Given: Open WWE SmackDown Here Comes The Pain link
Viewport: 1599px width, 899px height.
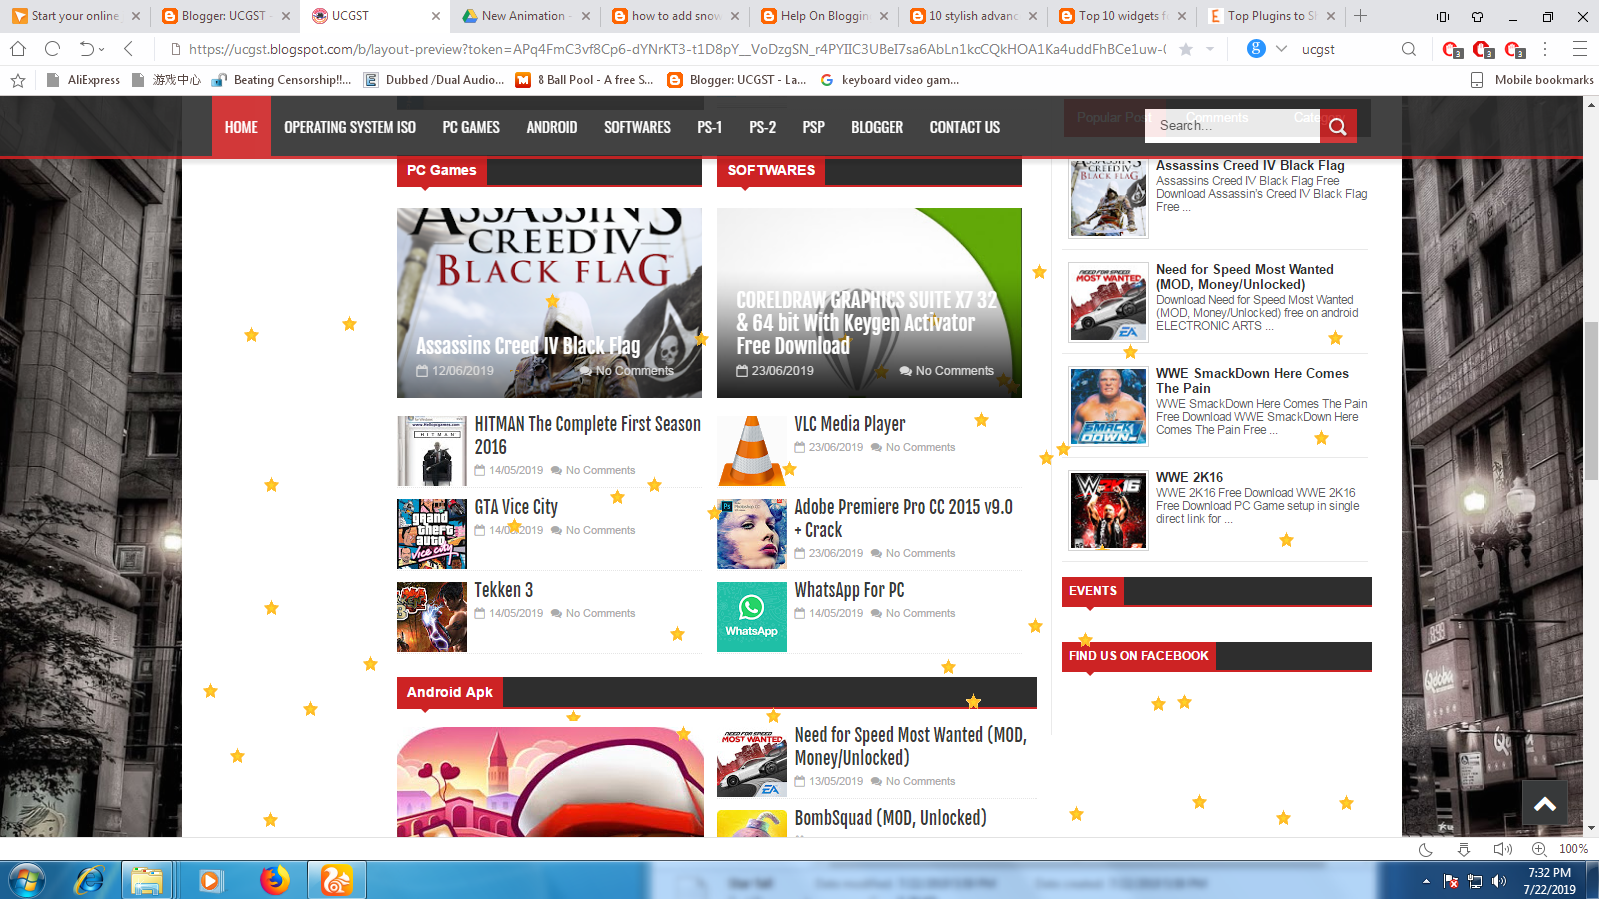Looking at the screenshot, I should coord(1252,380).
